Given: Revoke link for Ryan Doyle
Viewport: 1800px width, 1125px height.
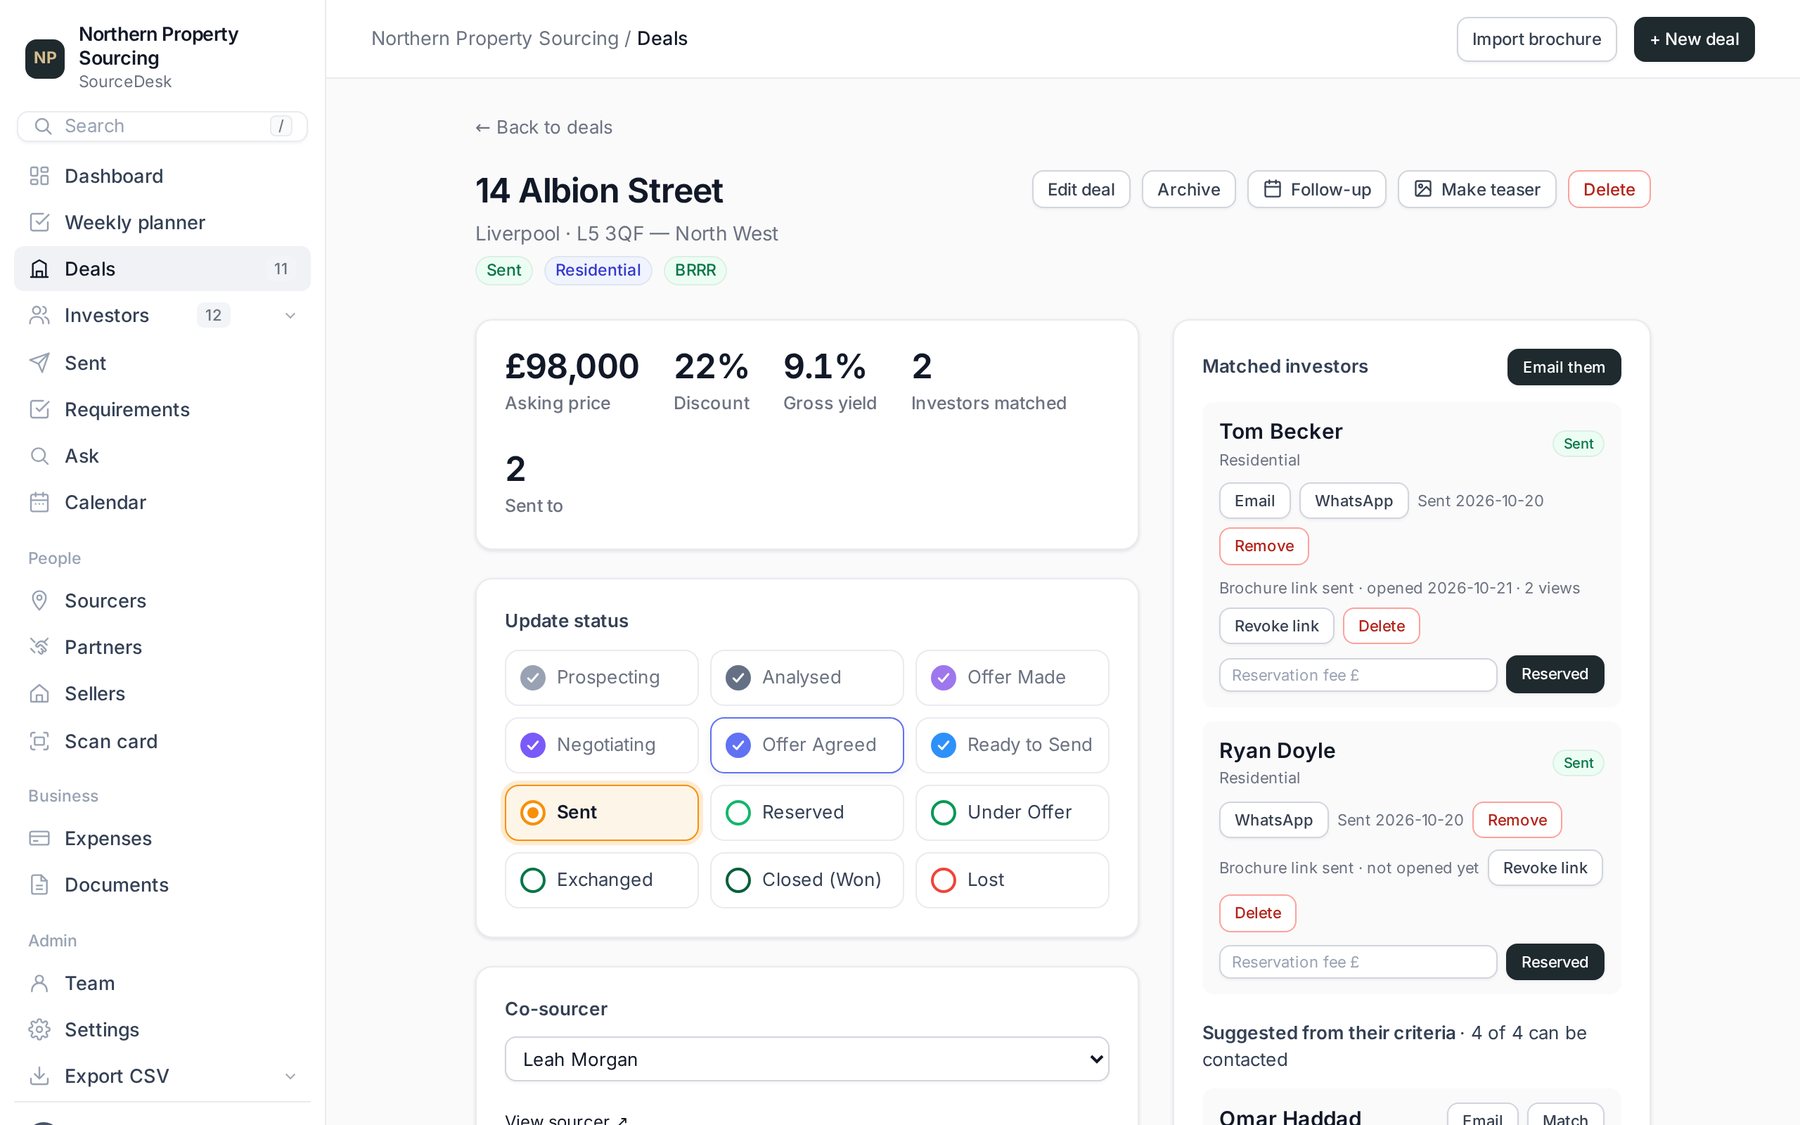Looking at the screenshot, I should point(1545,868).
